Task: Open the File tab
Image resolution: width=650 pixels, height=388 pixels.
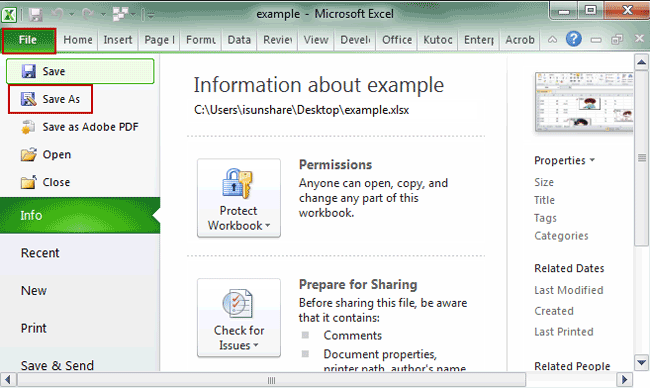Action: 29,40
